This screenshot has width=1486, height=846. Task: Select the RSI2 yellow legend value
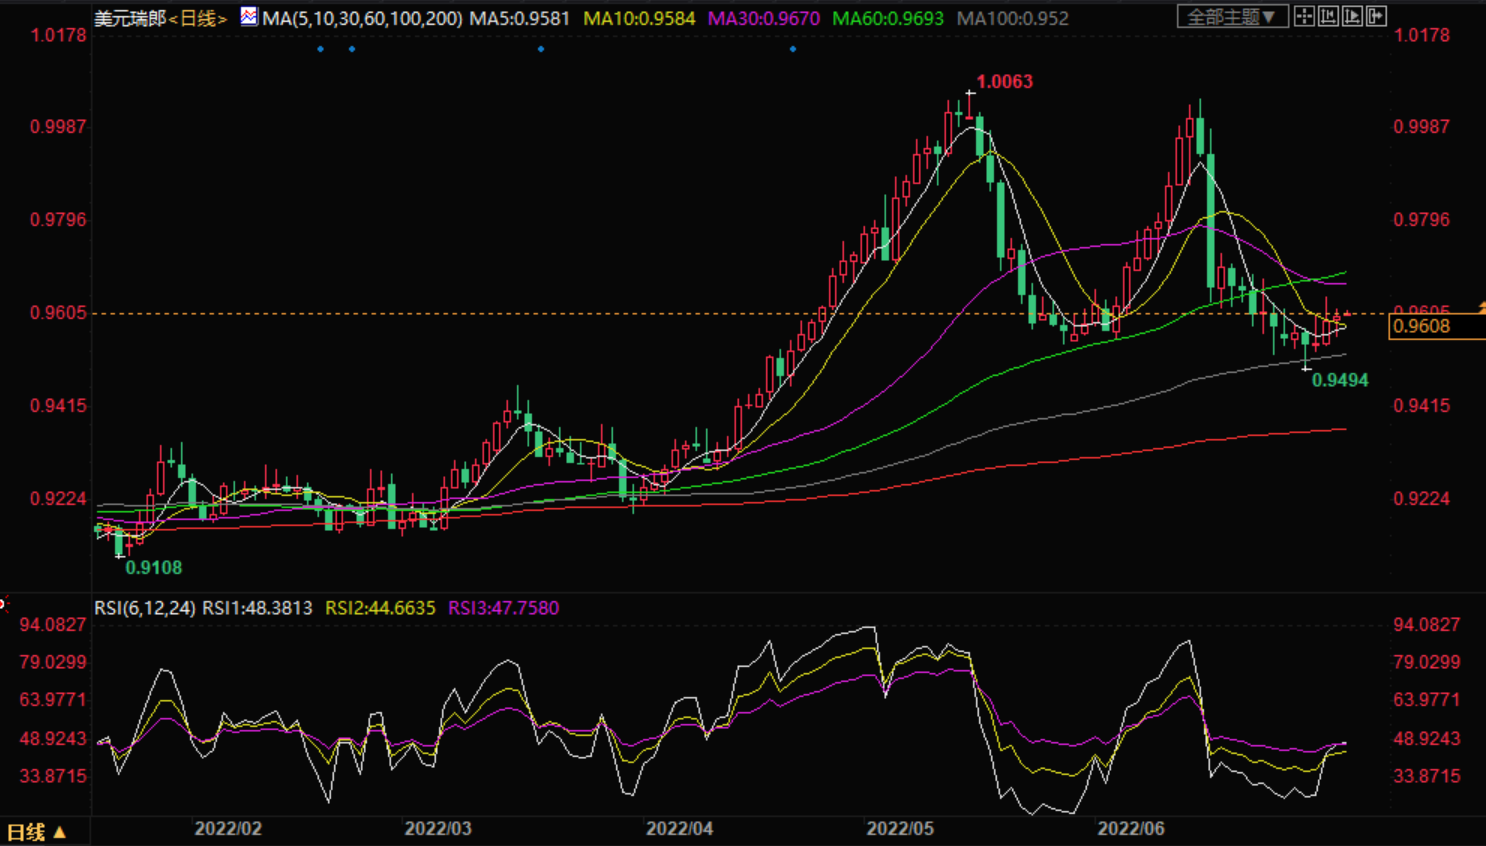(x=380, y=608)
